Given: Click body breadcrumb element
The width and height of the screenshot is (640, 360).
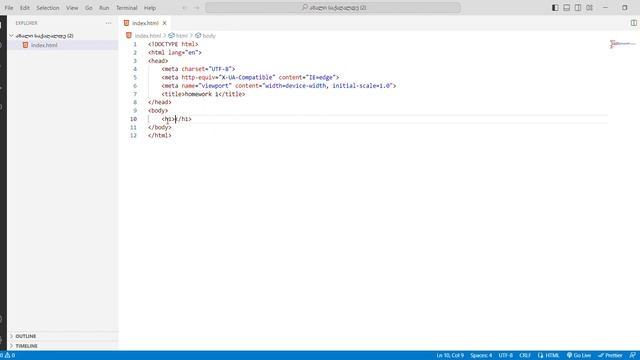Looking at the screenshot, I should tap(209, 36).
